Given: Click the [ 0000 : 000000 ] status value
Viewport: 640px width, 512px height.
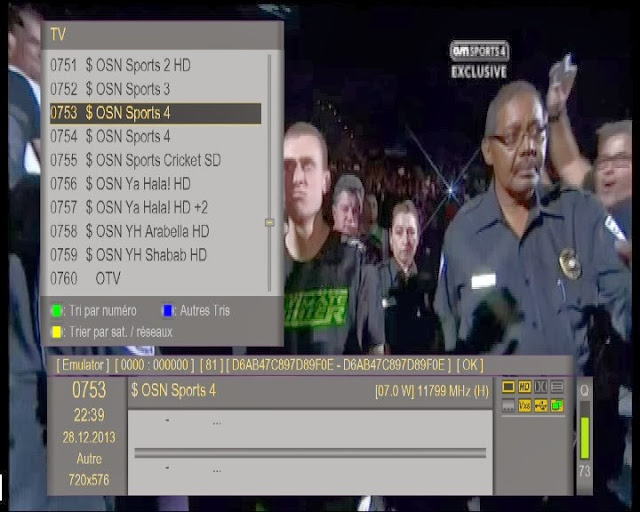Looking at the screenshot, I should [154, 365].
